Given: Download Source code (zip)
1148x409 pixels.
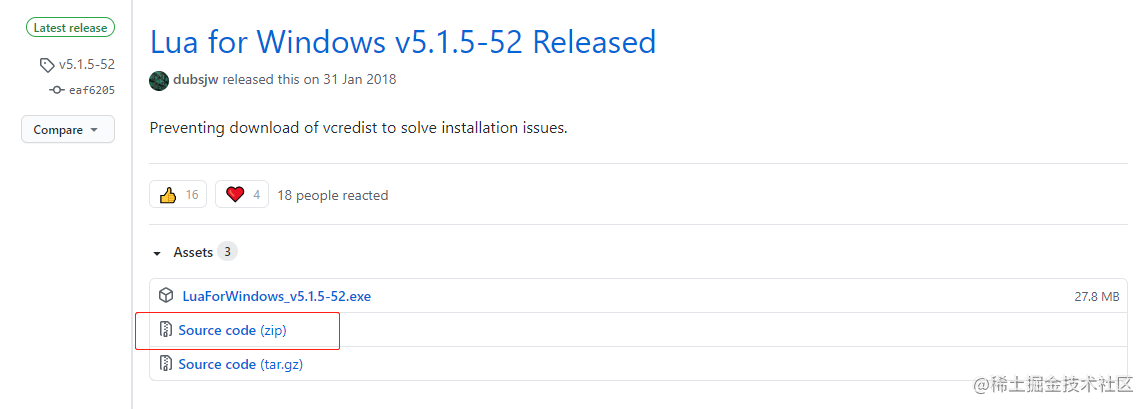Looking at the screenshot, I should (x=232, y=330).
